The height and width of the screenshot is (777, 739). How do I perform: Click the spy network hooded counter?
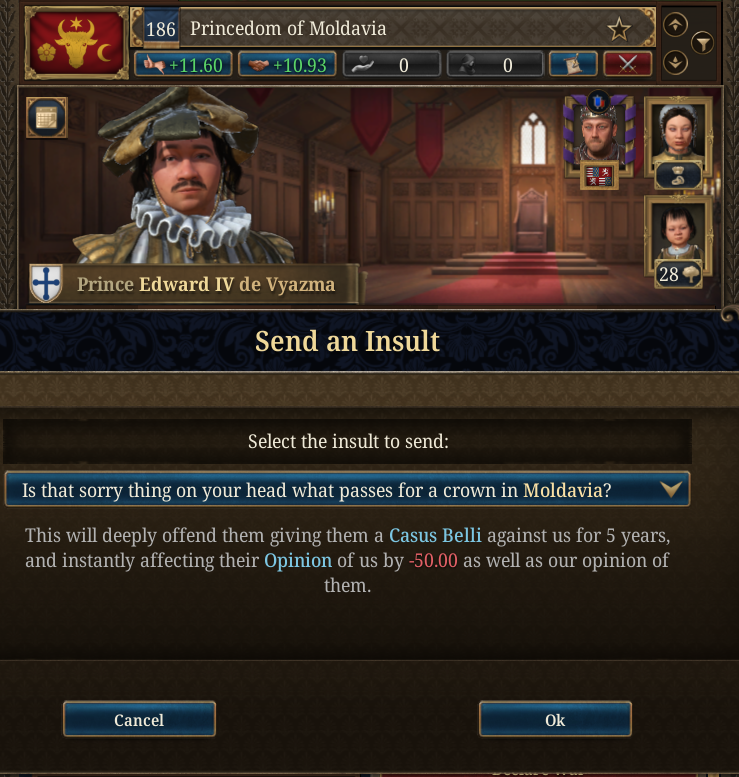coord(495,65)
